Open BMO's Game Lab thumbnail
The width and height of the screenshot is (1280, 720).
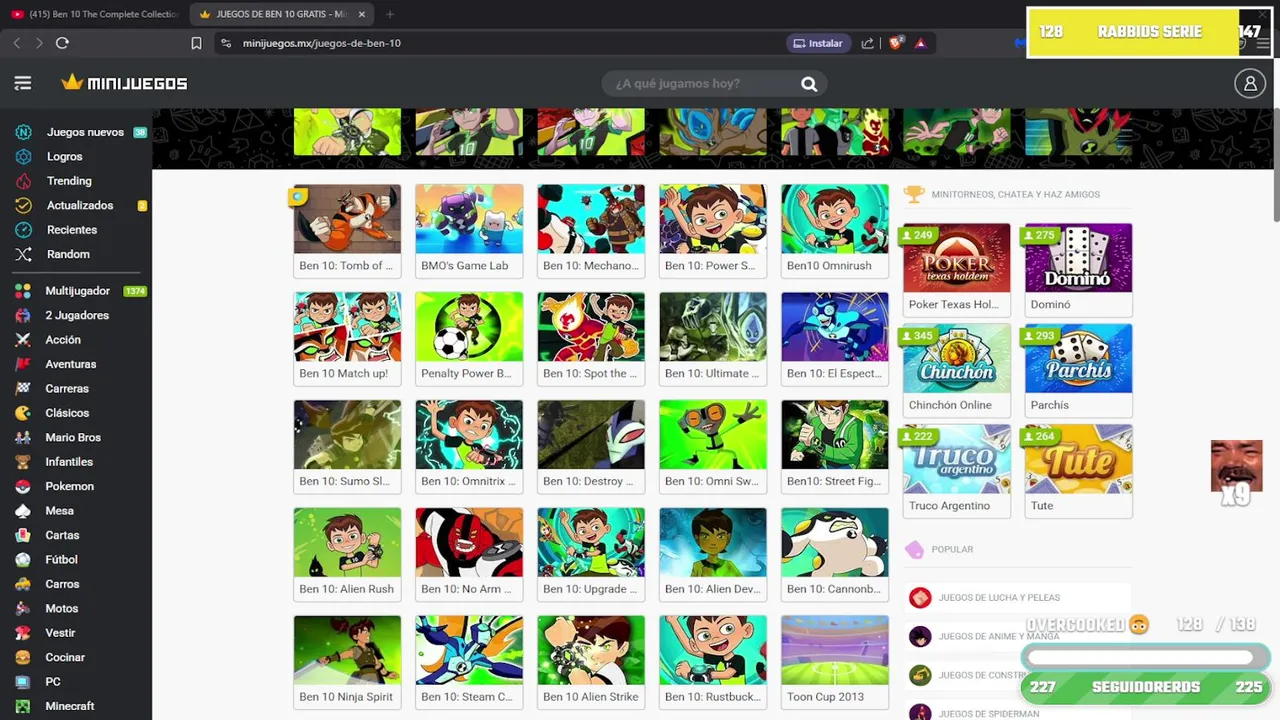(x=469, y=219)
